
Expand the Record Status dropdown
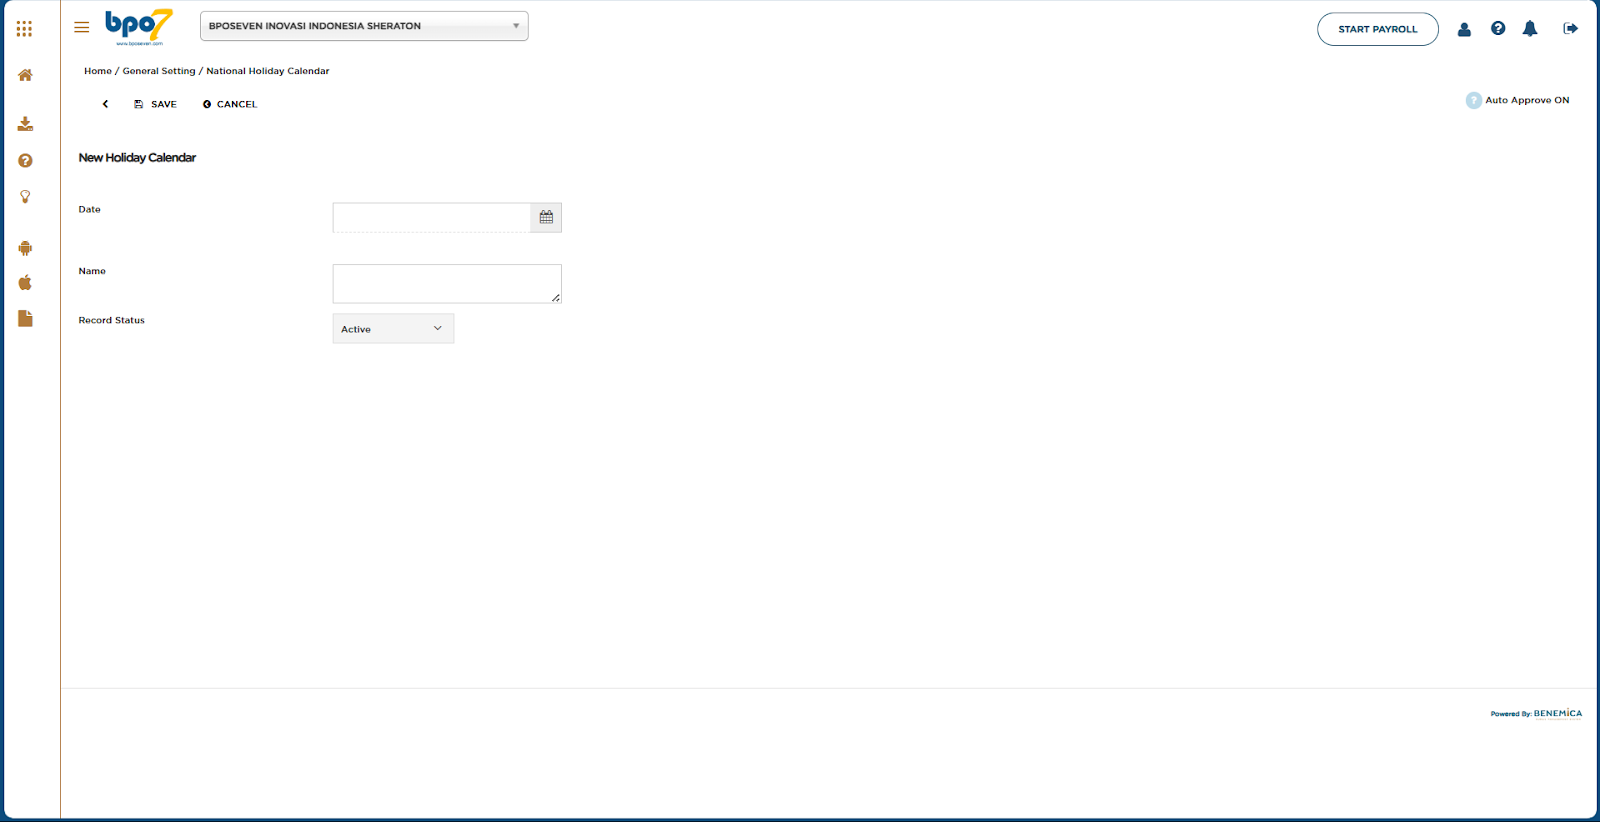[x=393, y=329]
